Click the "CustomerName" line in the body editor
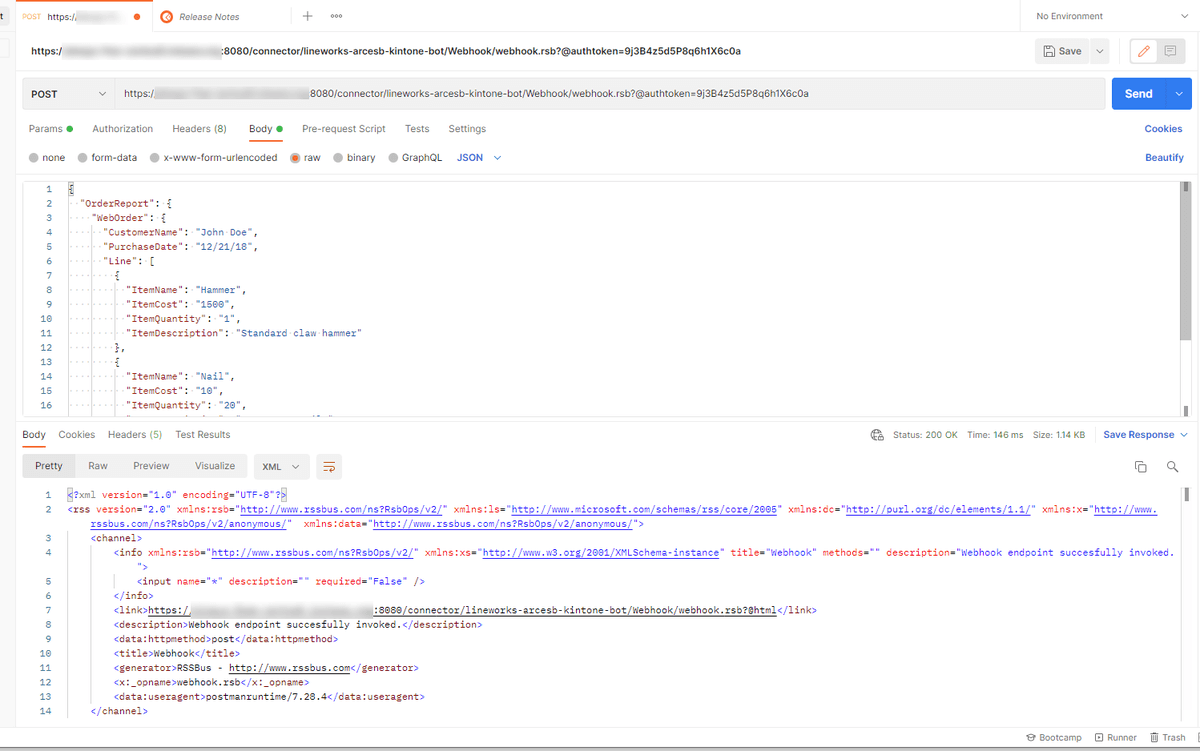This screenshot has width=1200, height=751. coord(180,232)
